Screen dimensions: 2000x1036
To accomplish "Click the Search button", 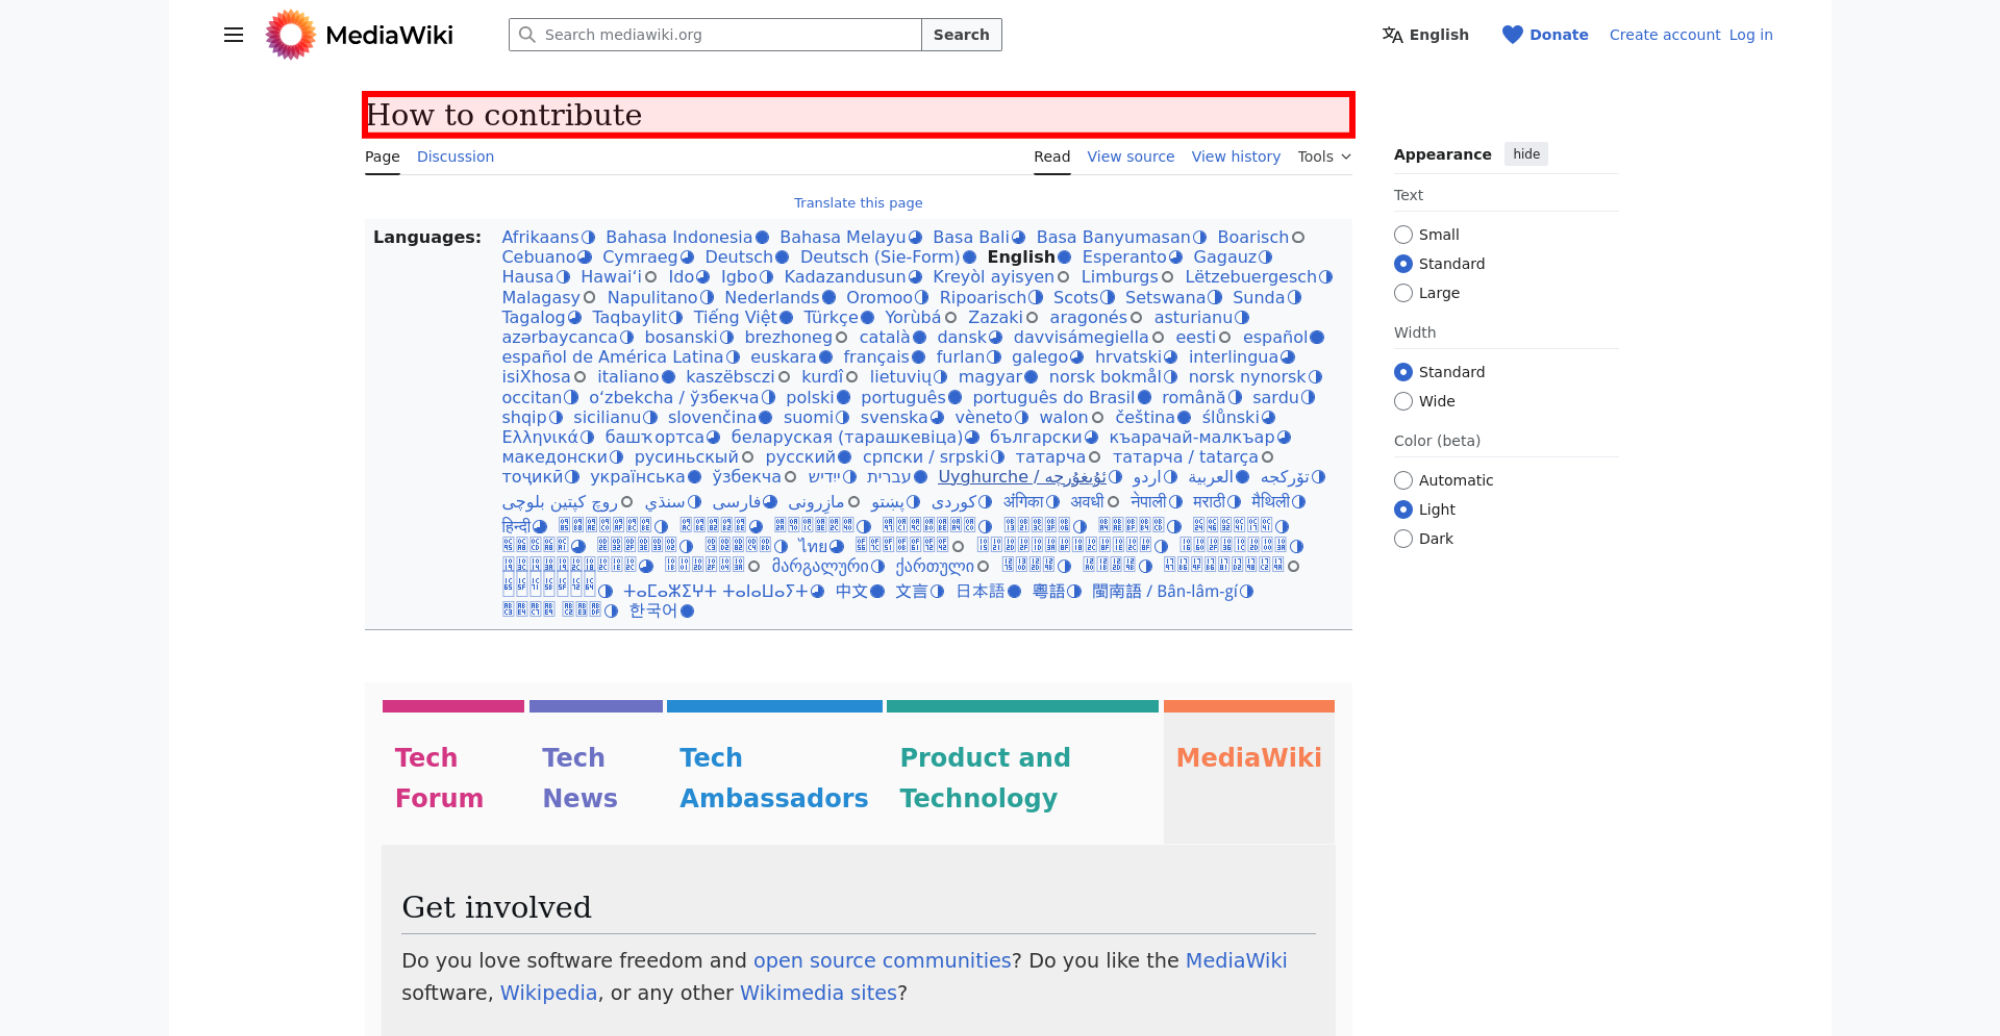I will (x=961, y=35).
